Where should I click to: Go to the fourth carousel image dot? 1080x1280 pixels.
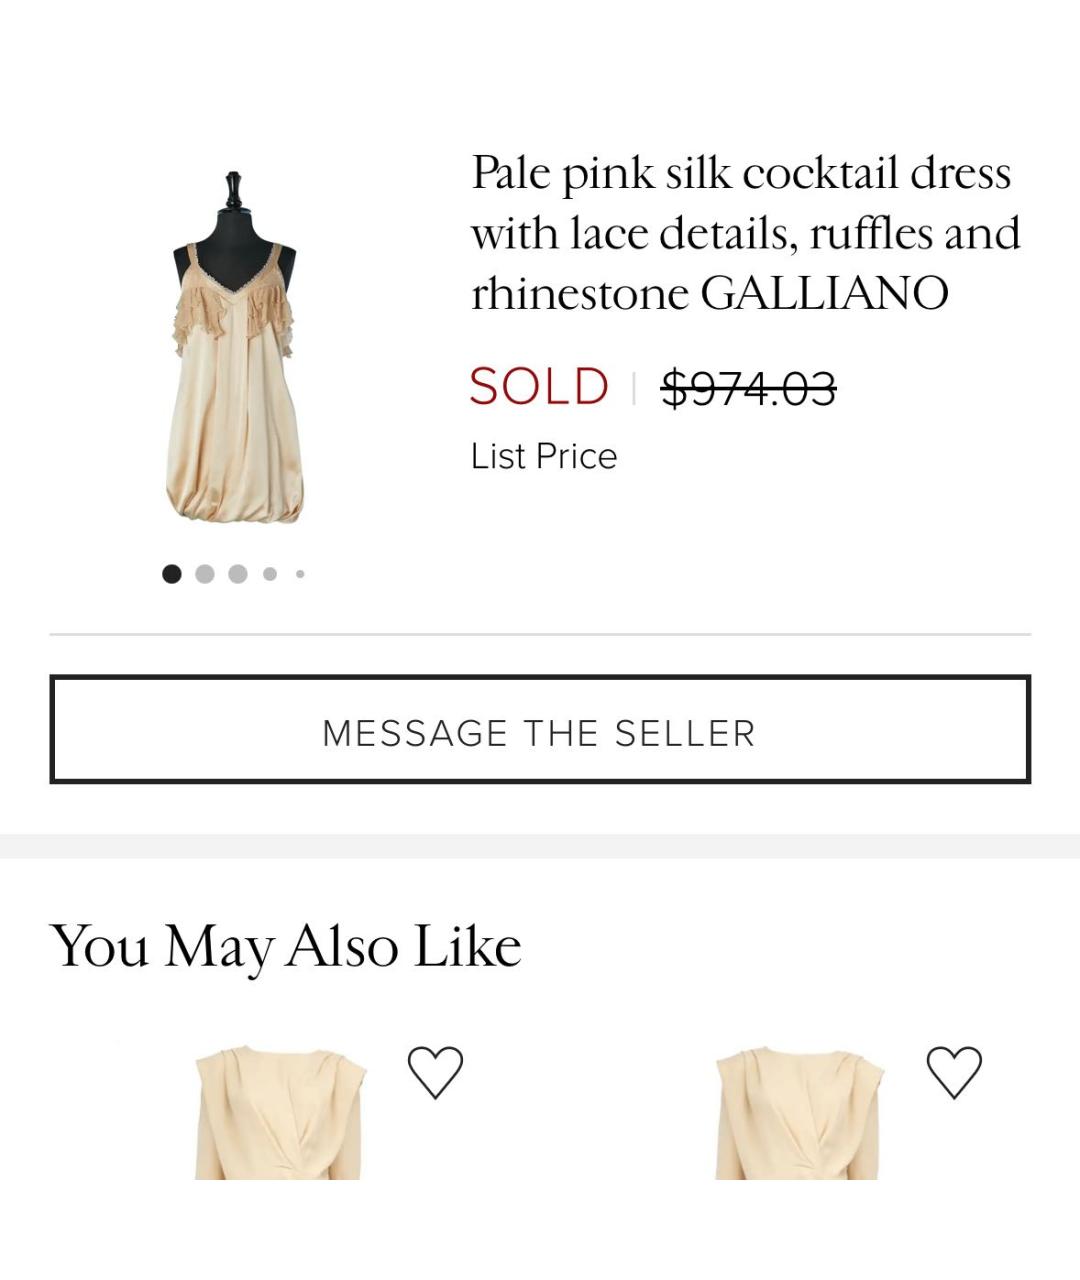270,574
